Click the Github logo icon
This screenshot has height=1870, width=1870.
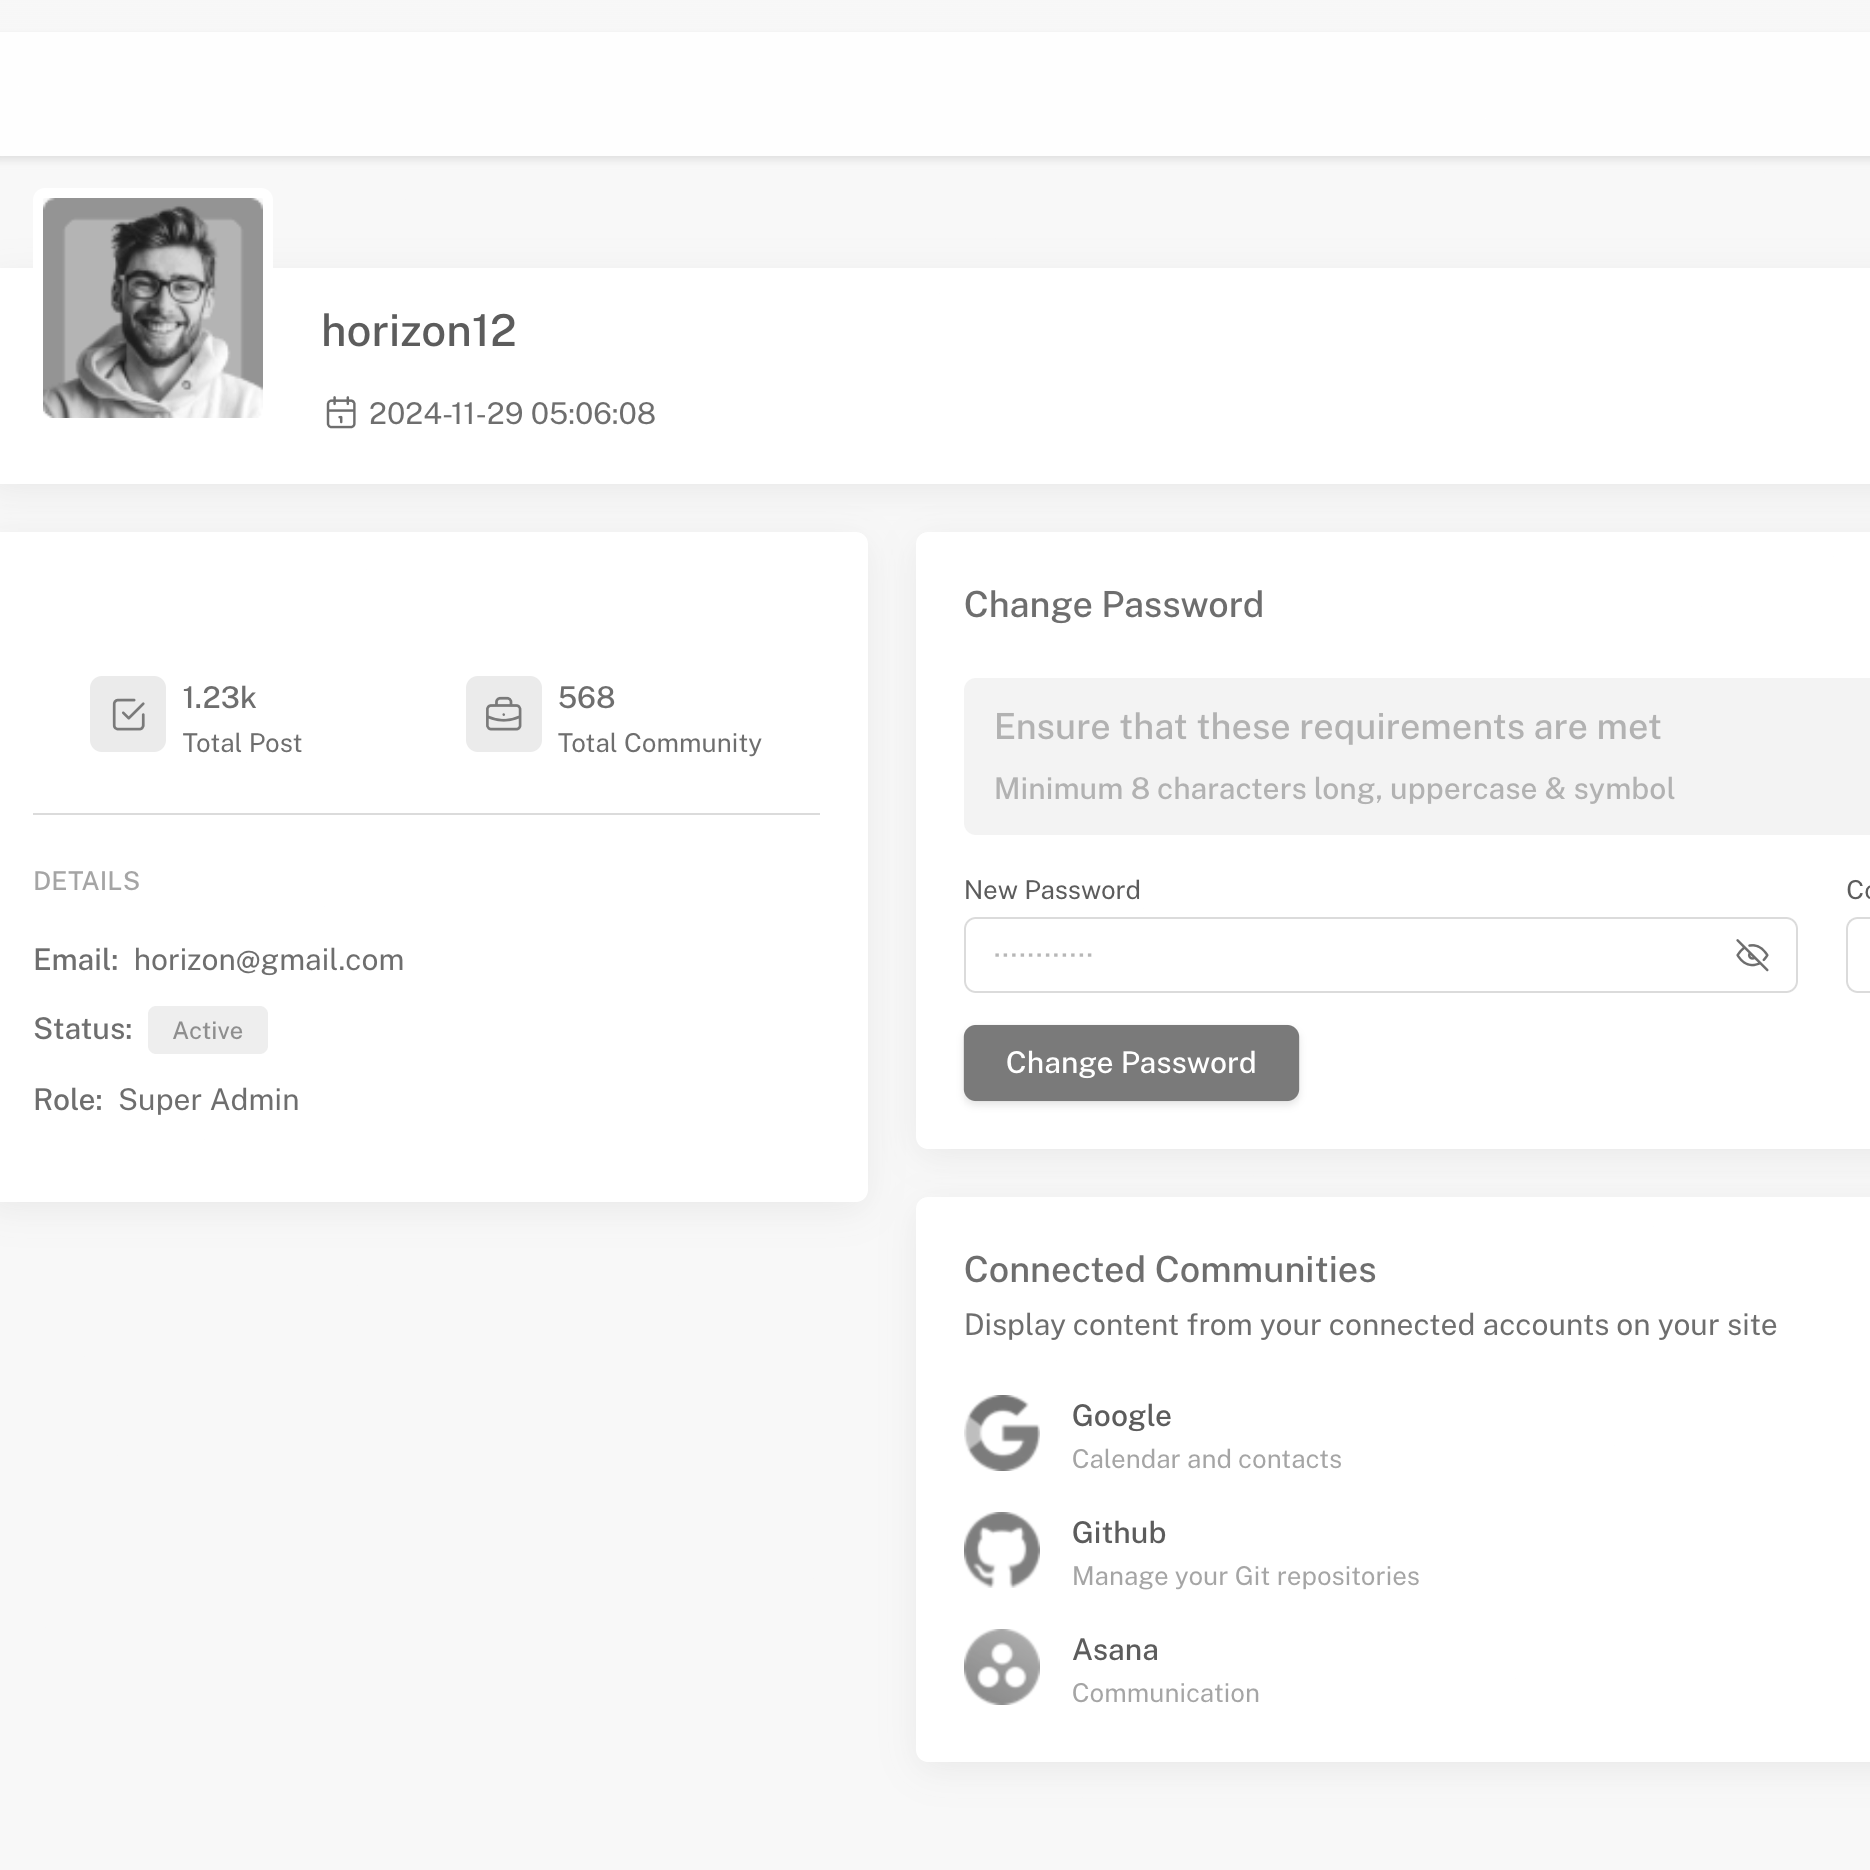click(1002, 1550)
